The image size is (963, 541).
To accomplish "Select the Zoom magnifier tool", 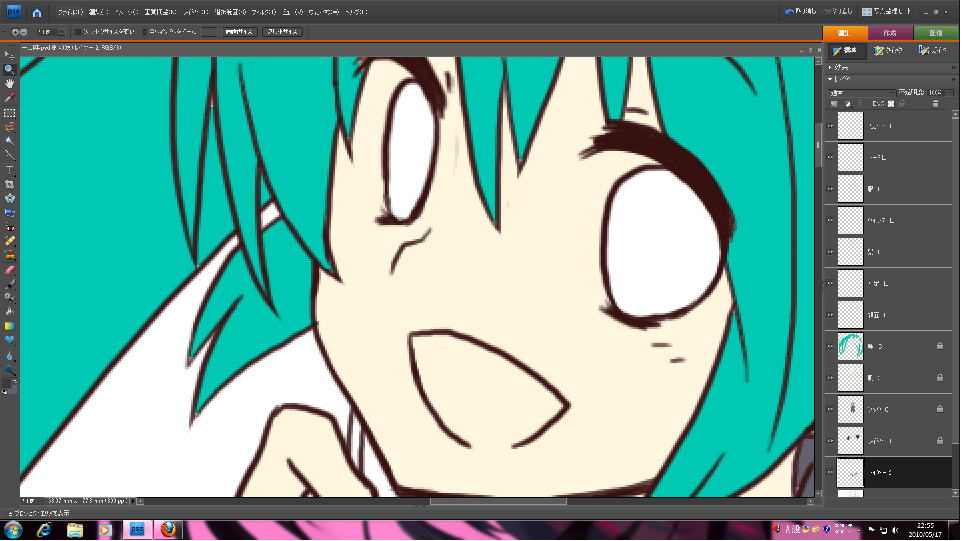I will point(9,69).
